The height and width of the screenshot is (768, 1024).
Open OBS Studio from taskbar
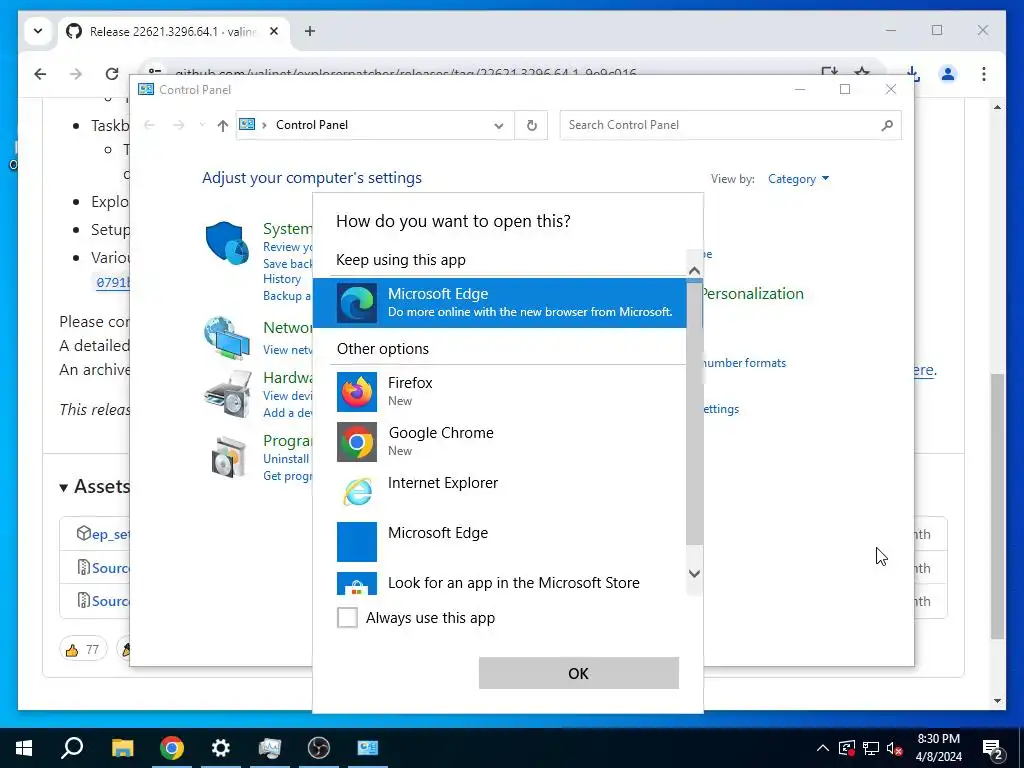click(x=319, y=748)
